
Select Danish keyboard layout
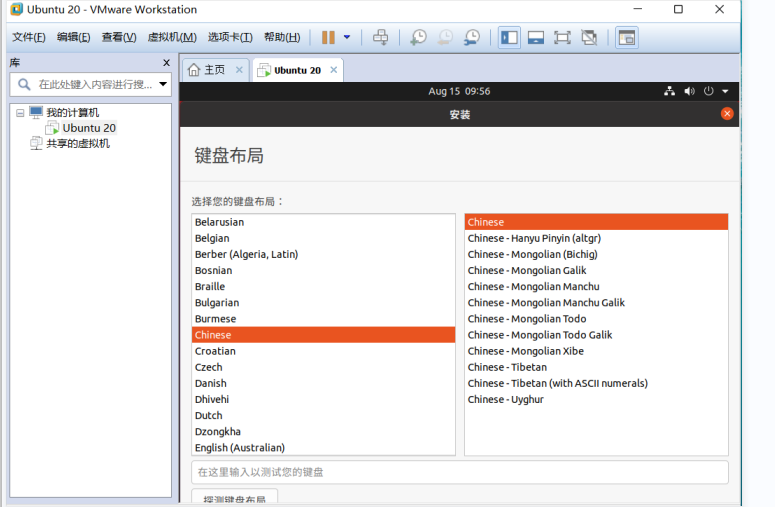[323, 383]
